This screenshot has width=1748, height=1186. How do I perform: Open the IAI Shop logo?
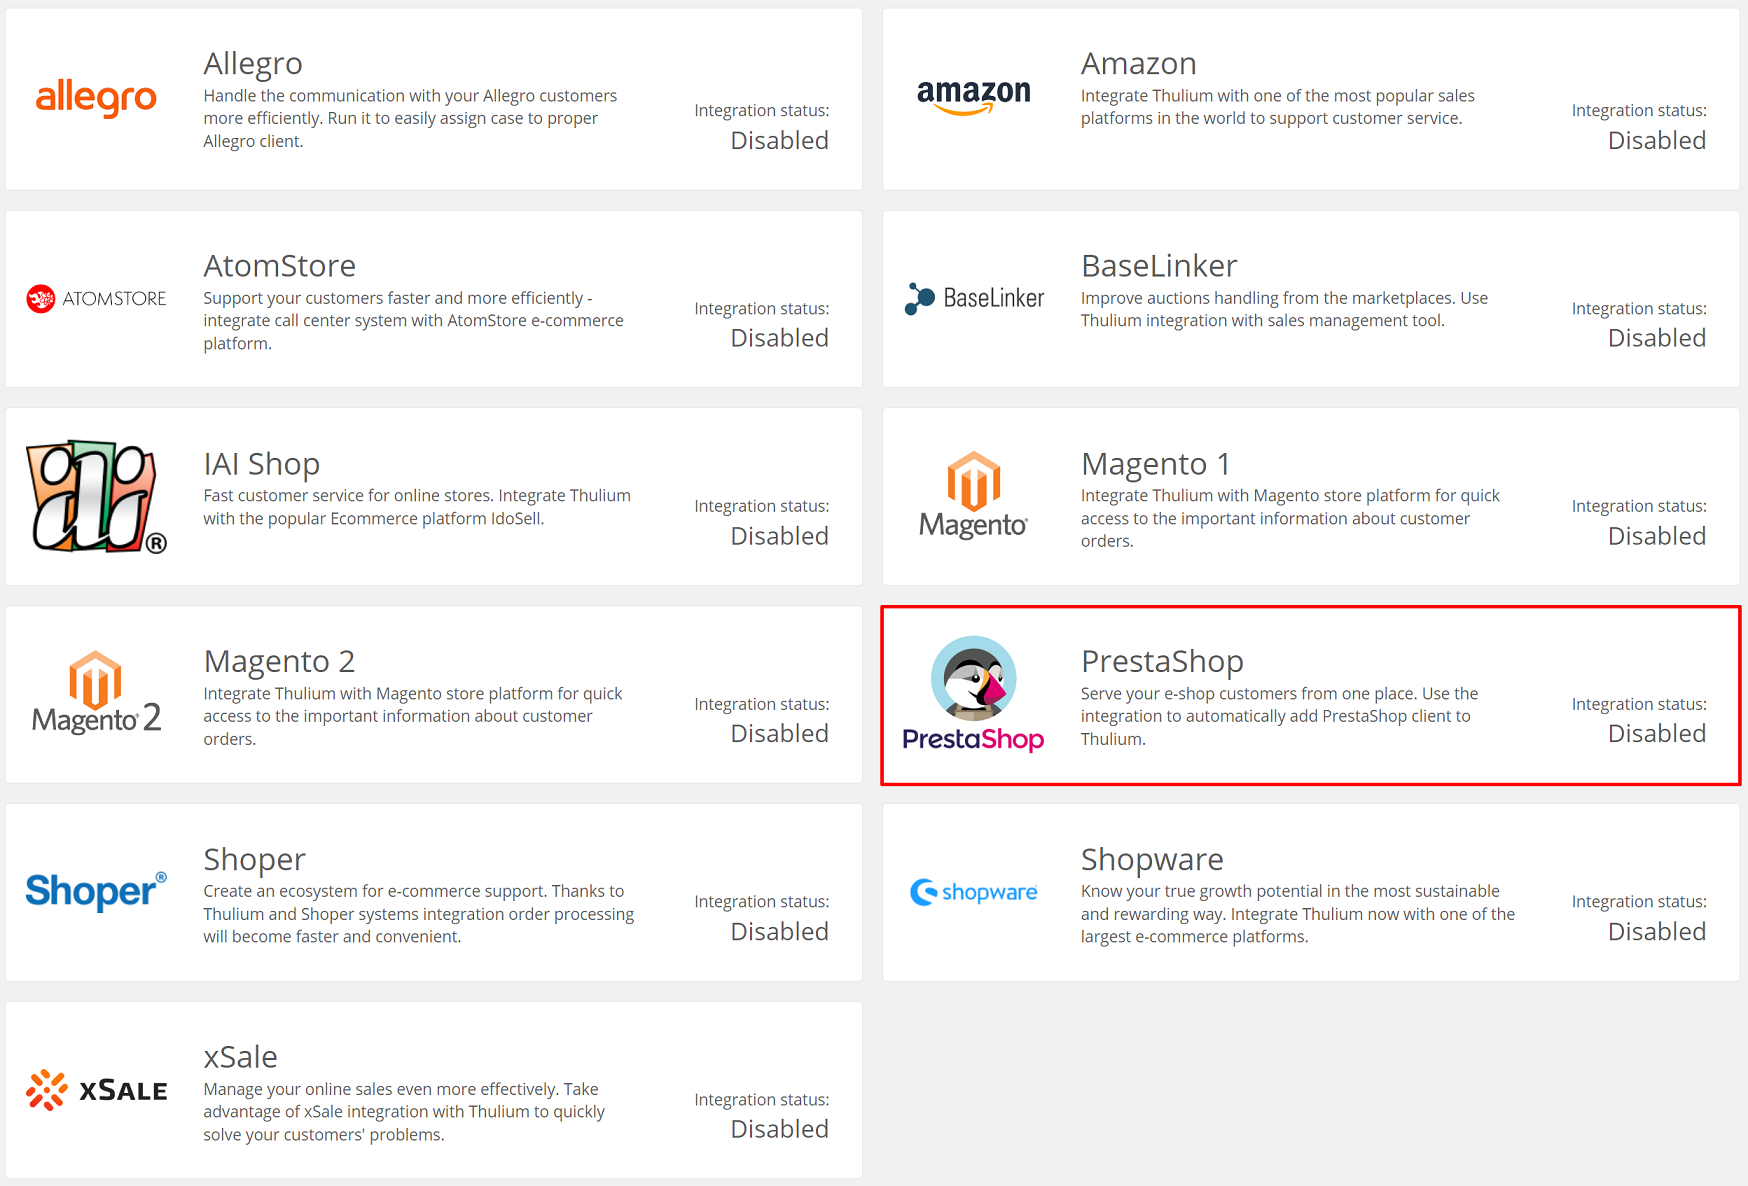96,497
